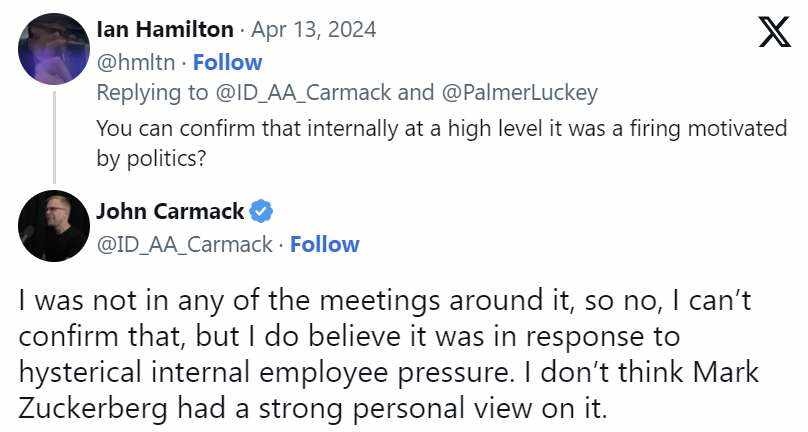Follow Ian Hamilton via the Follow link
This screenshot has height=432, width=808.
click(x=227, y=62)
